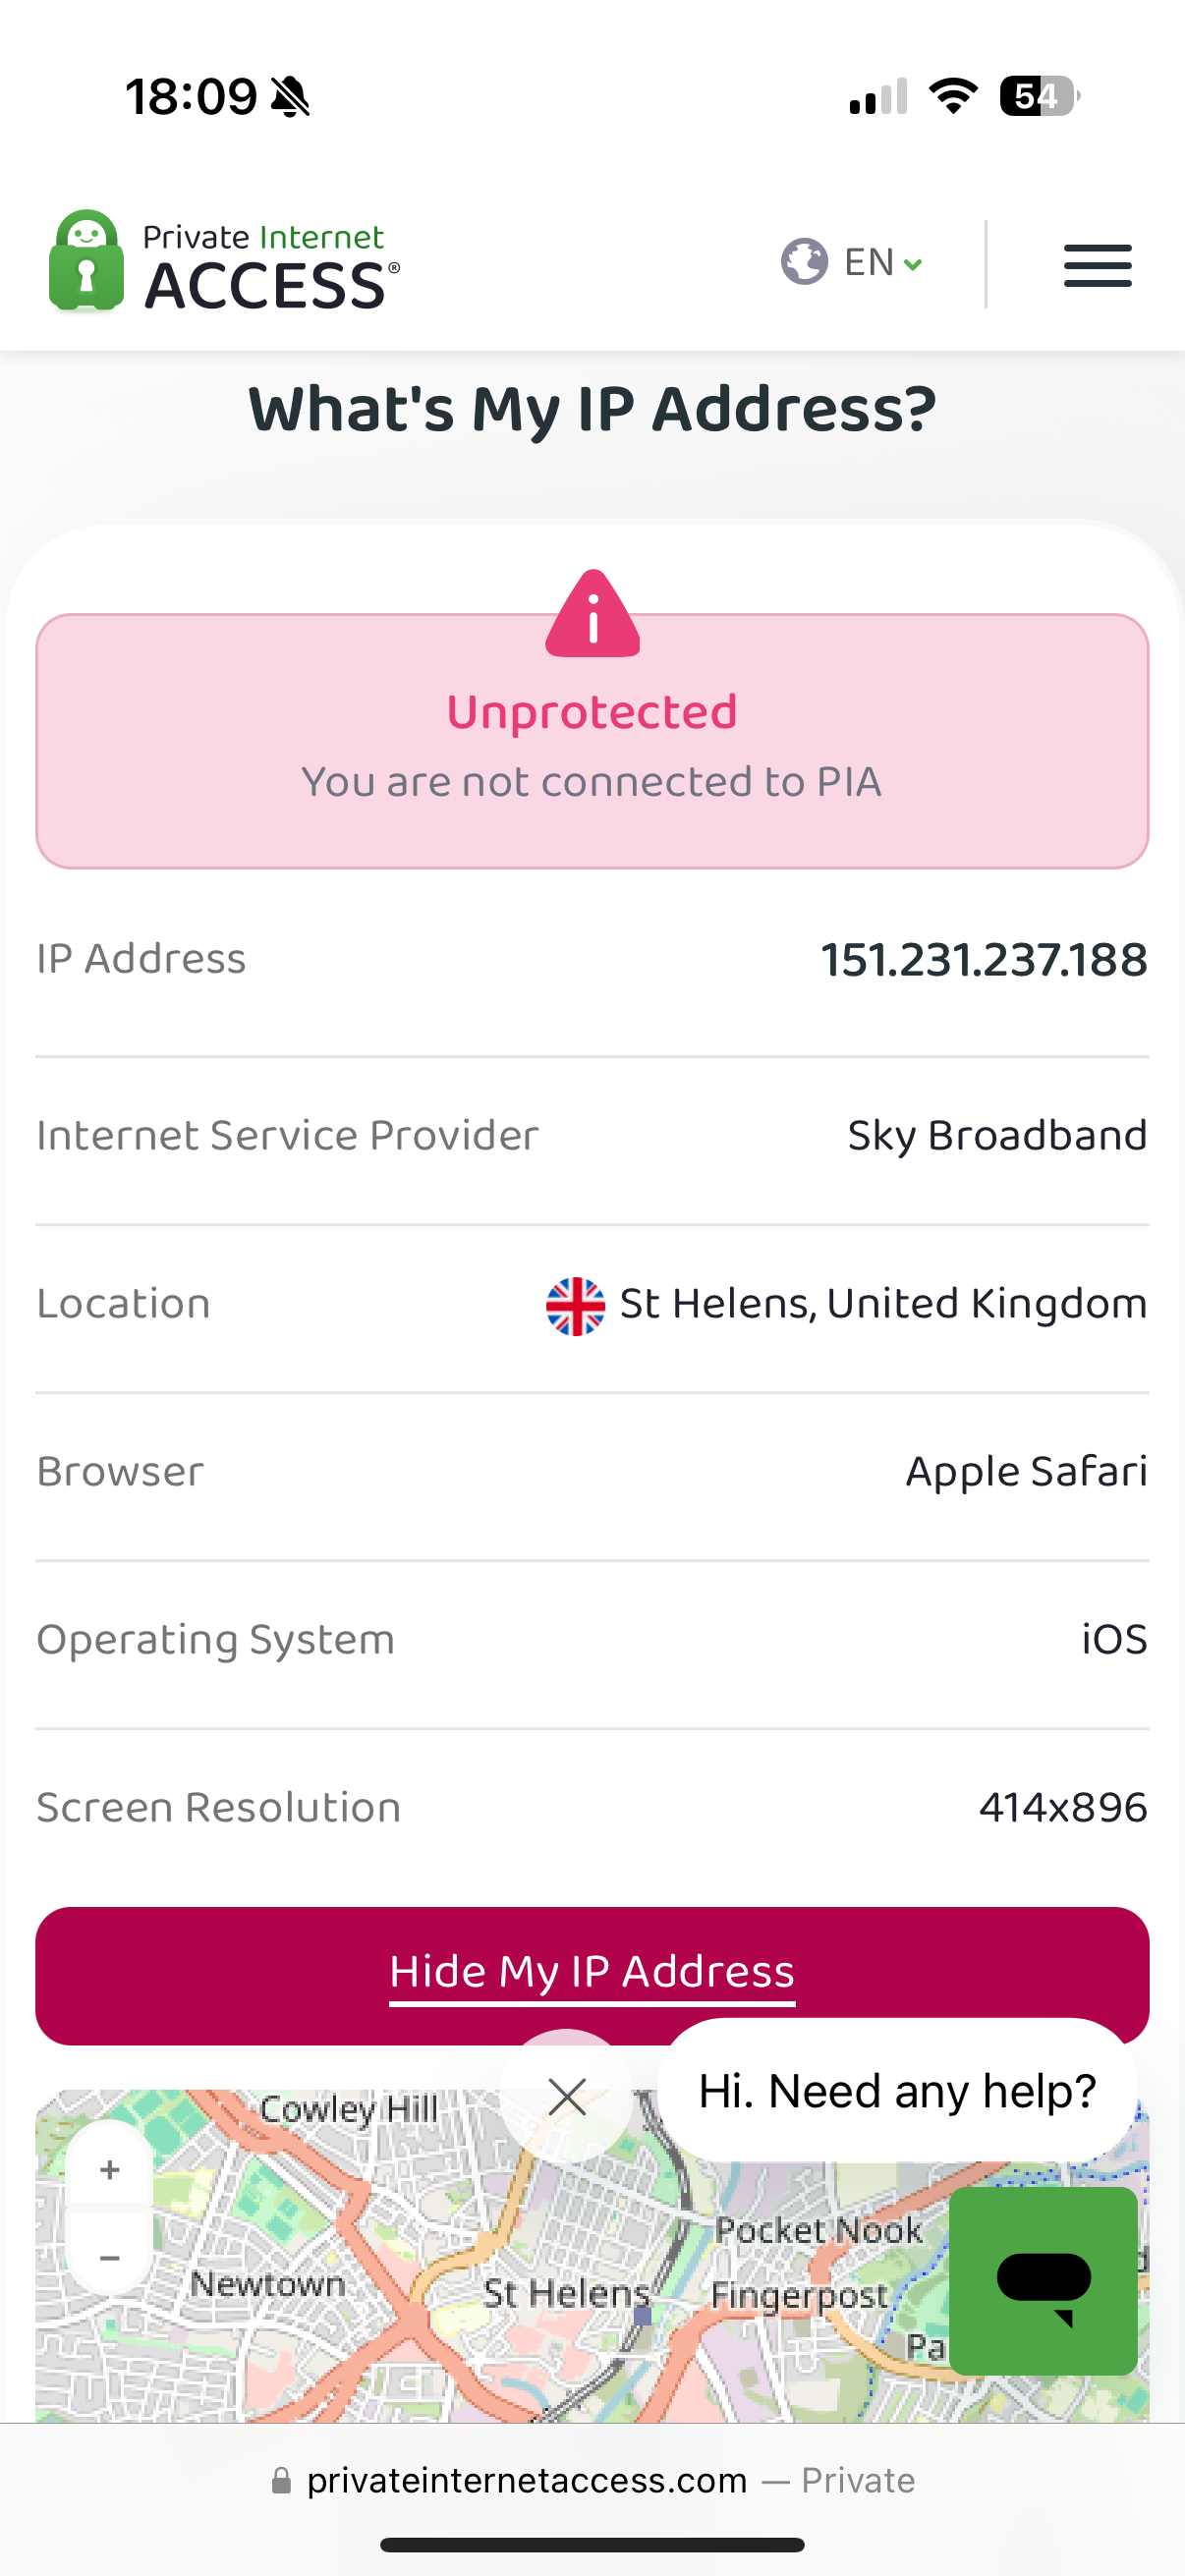Tap the padlock icon in address bar
Image resolution: width=1185 pixels, height=2576 pixels.
click(282, 2481)
